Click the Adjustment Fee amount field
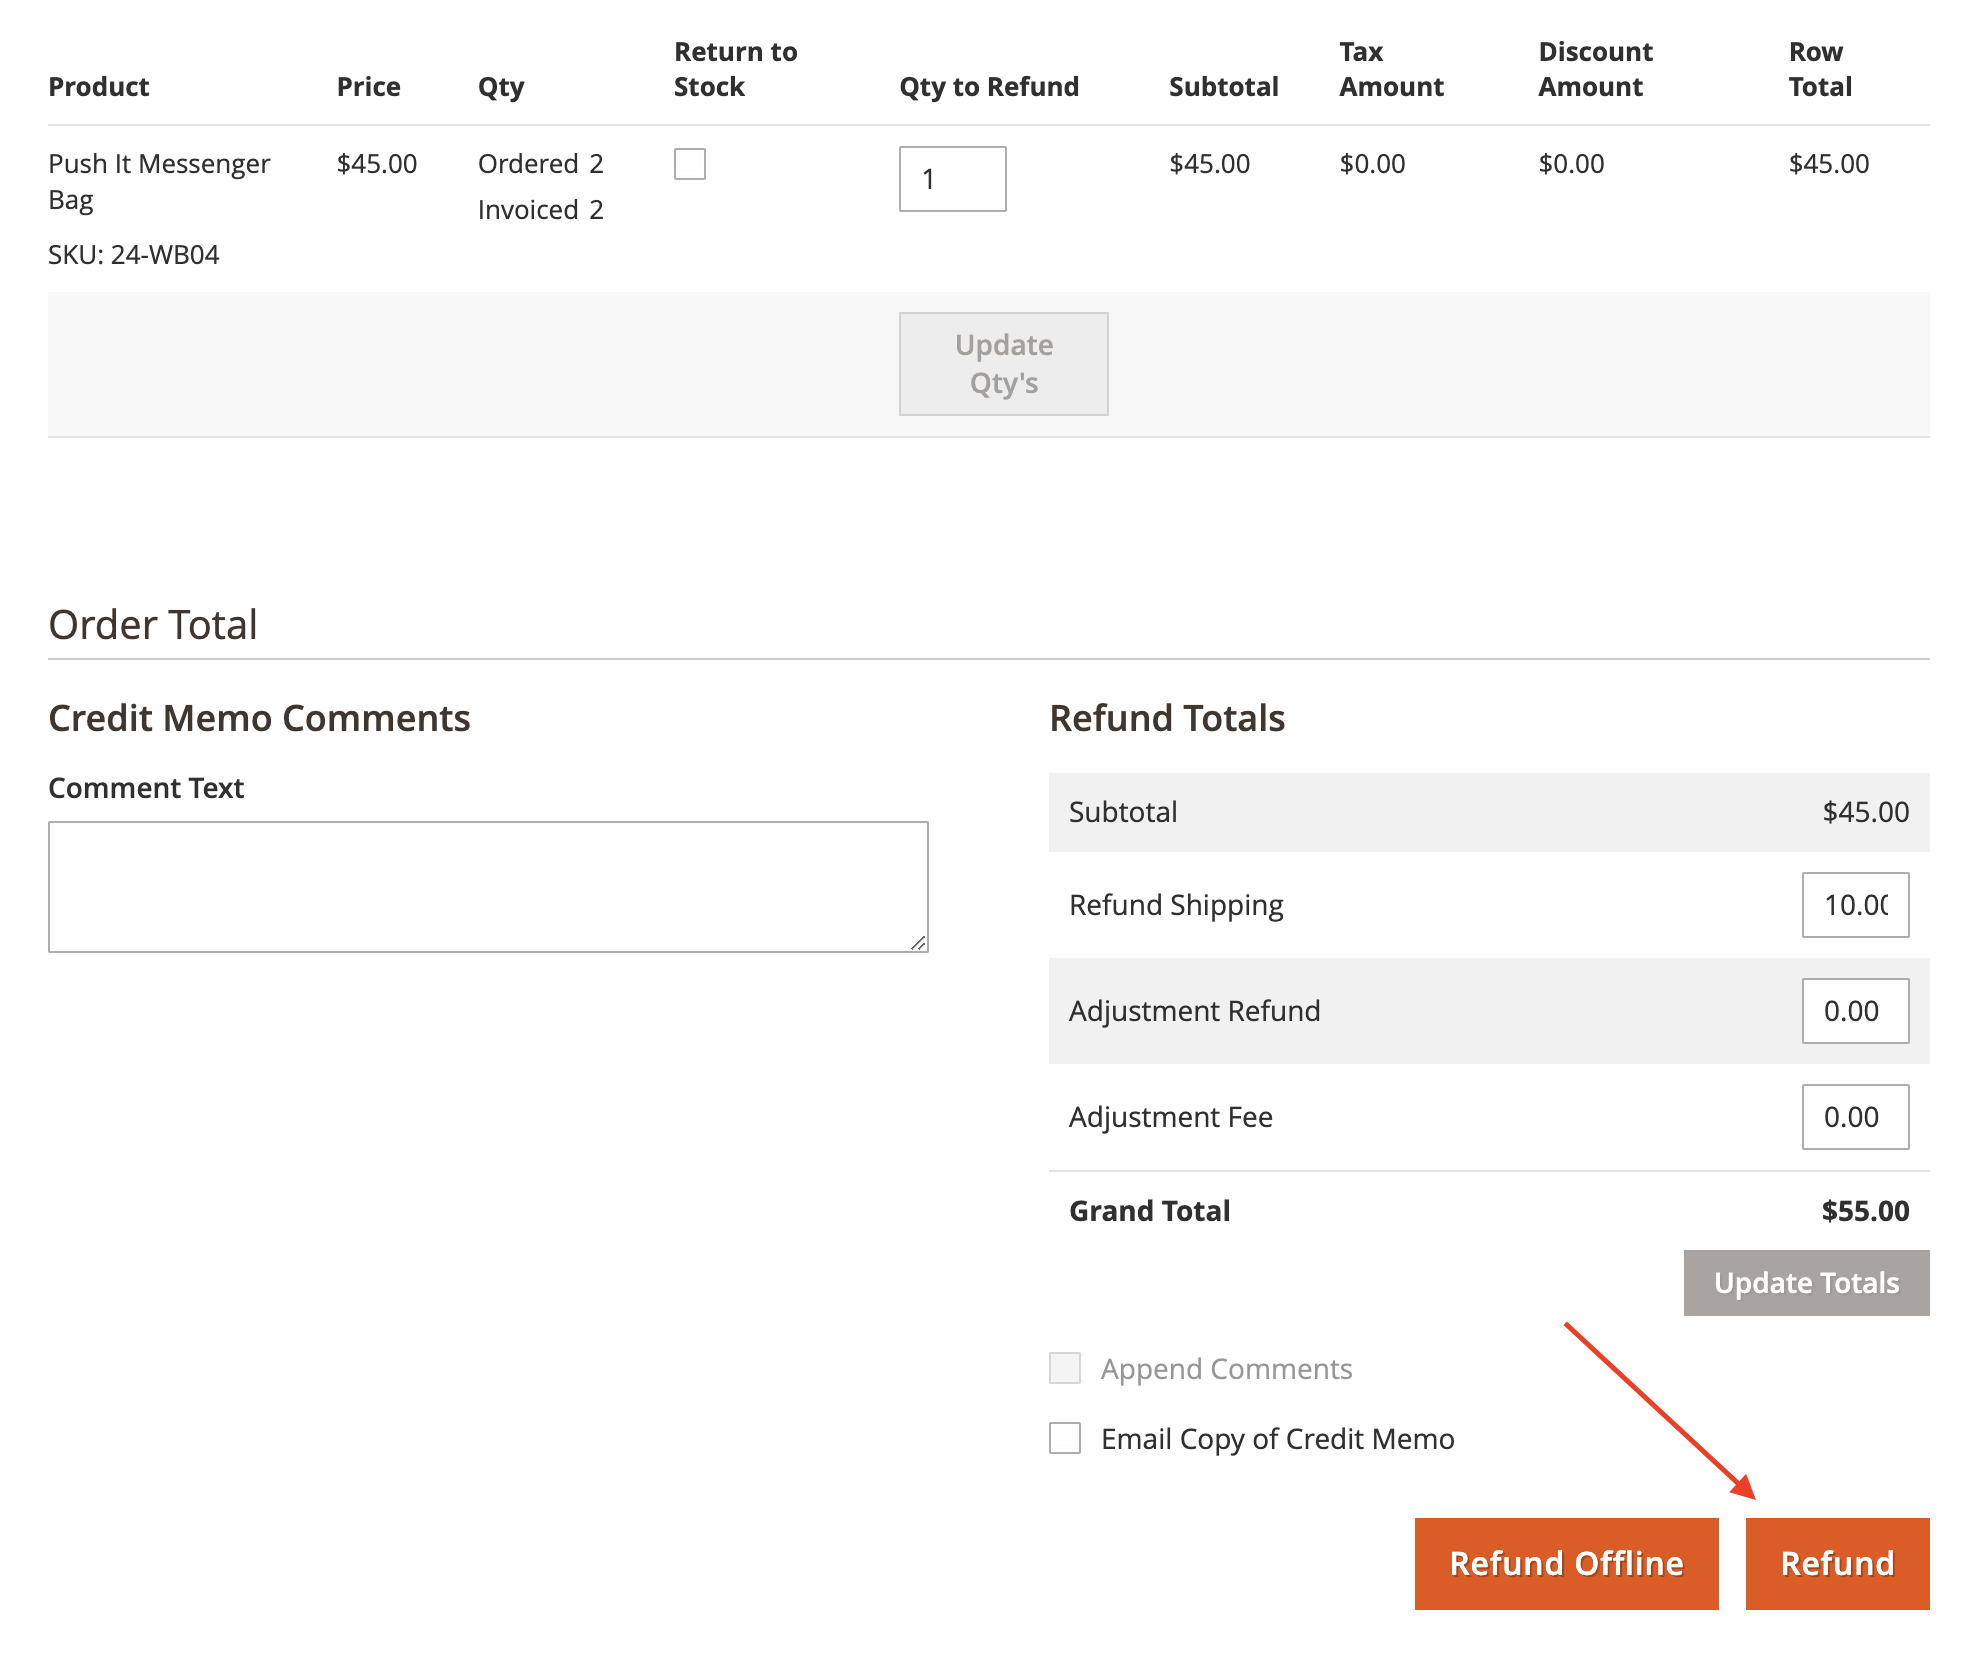Viewport: 1986px width, 1670px height. 1854,1117
